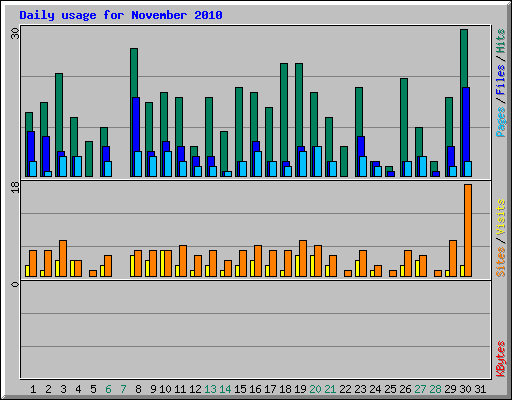512x400 pixels.
Task: Click the y-axis value 30
Action: pos(15,33)
